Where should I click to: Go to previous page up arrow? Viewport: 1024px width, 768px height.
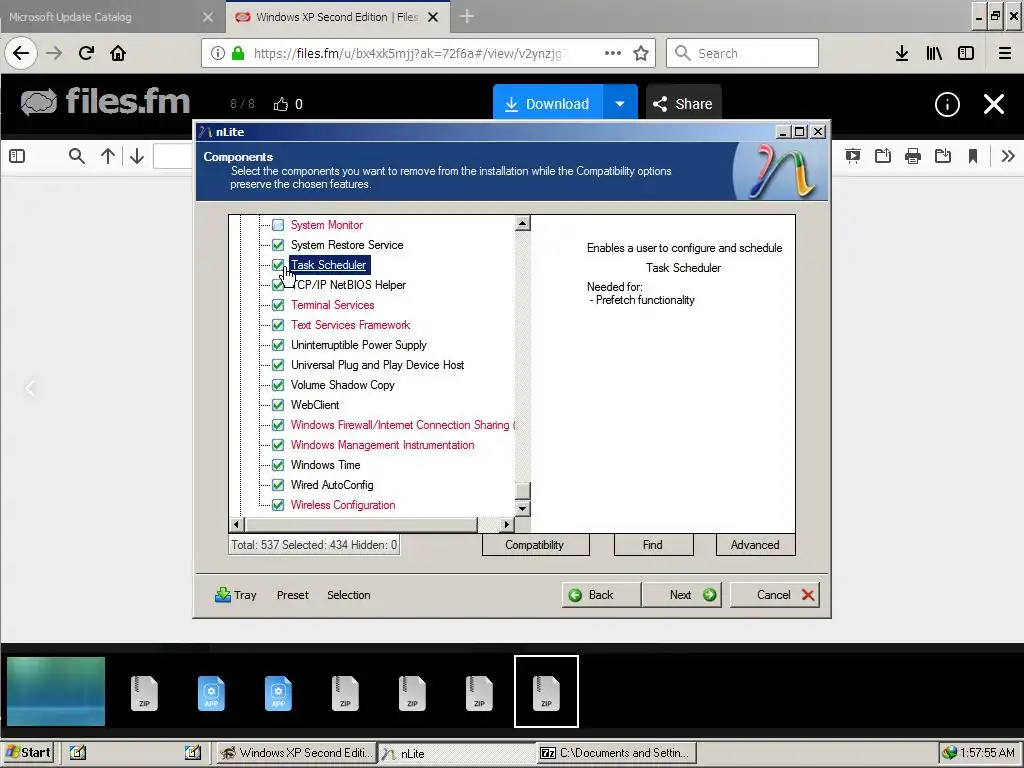click(x=108, y=156)
